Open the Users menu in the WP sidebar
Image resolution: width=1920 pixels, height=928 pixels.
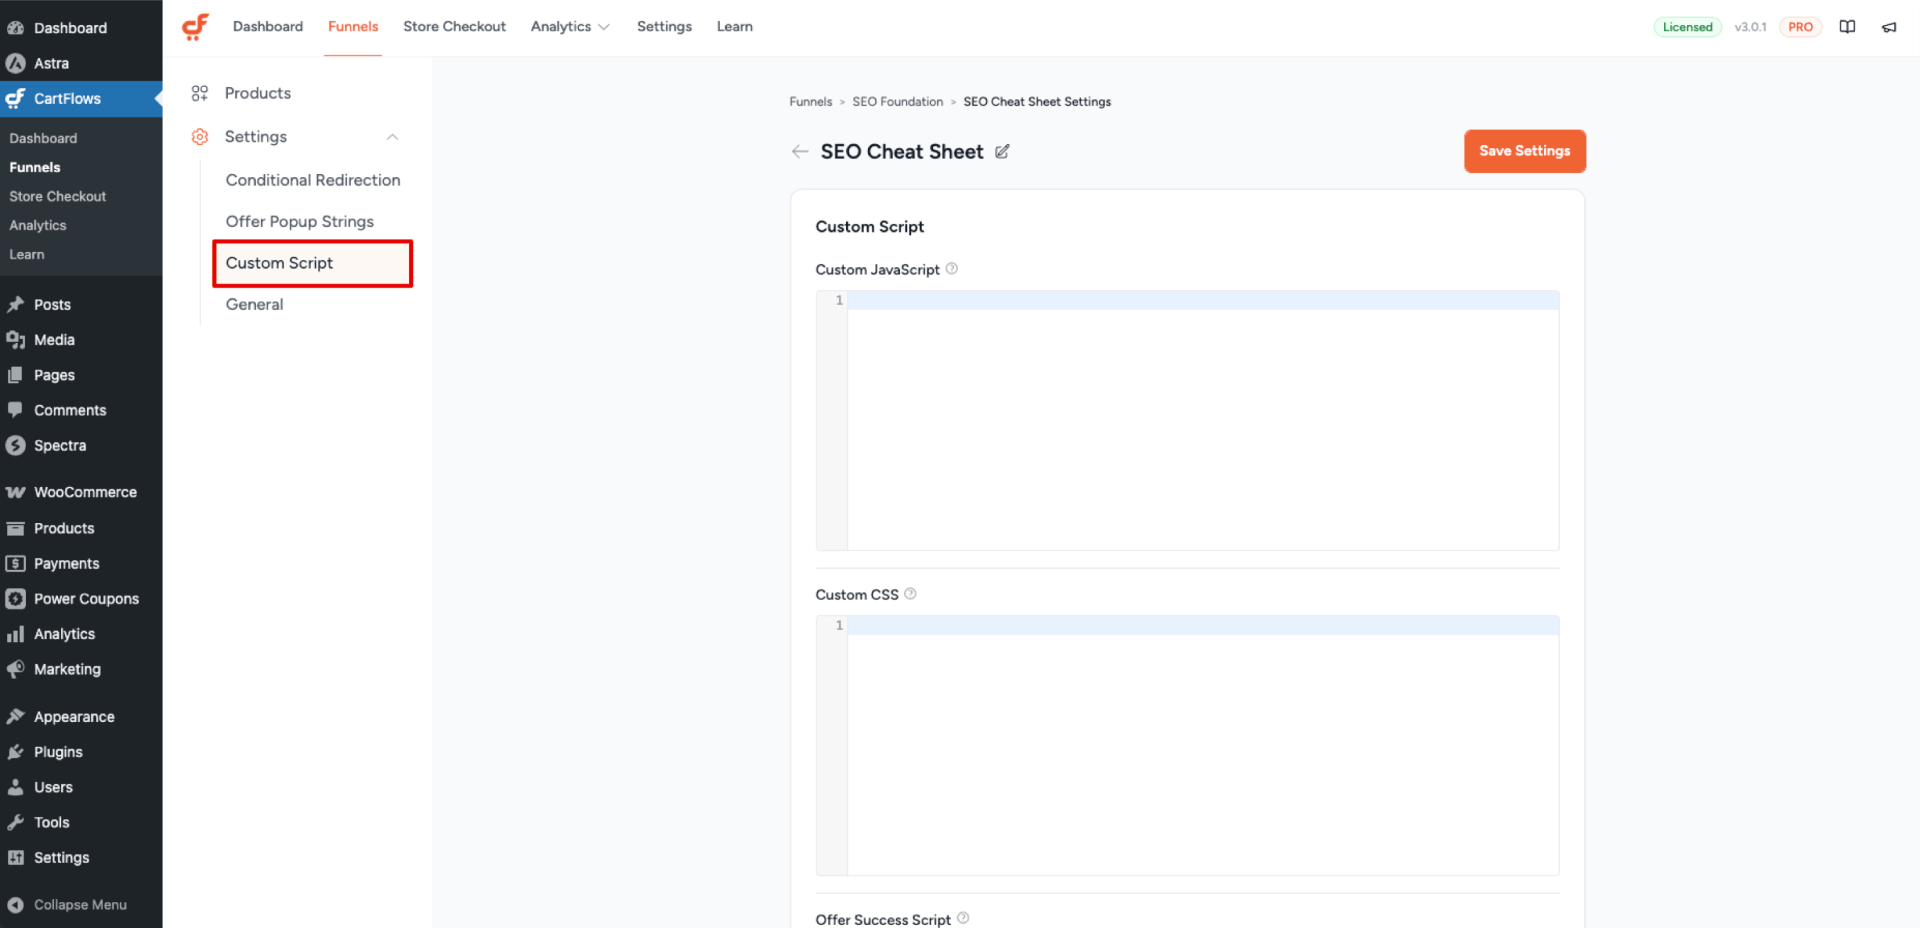coord(81,787)
